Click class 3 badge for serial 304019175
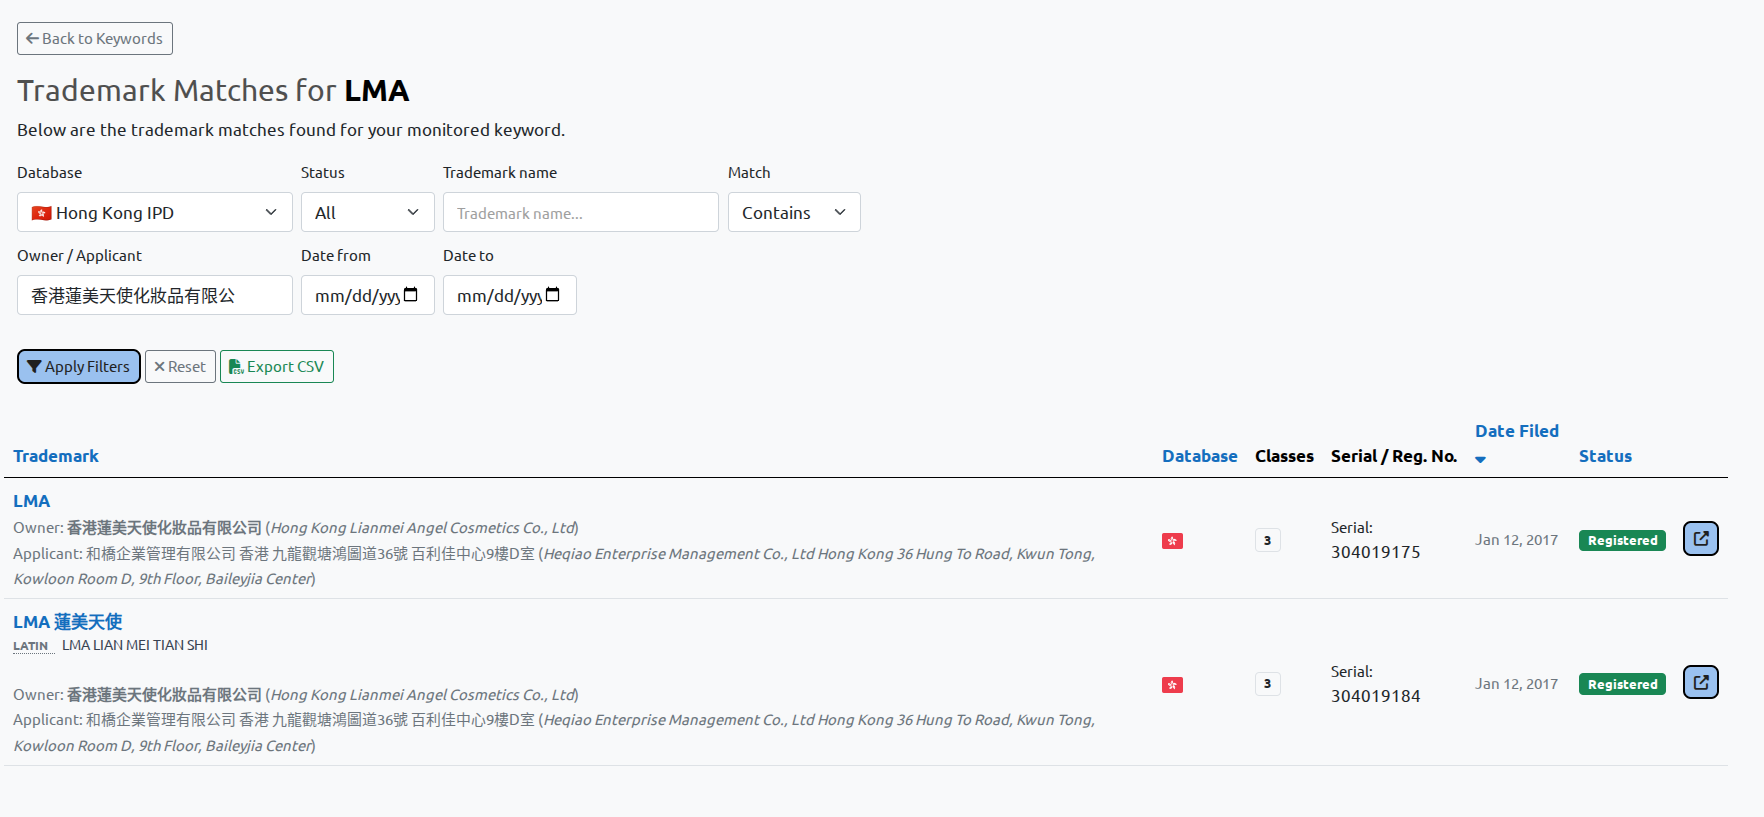 click(1267, 540)
